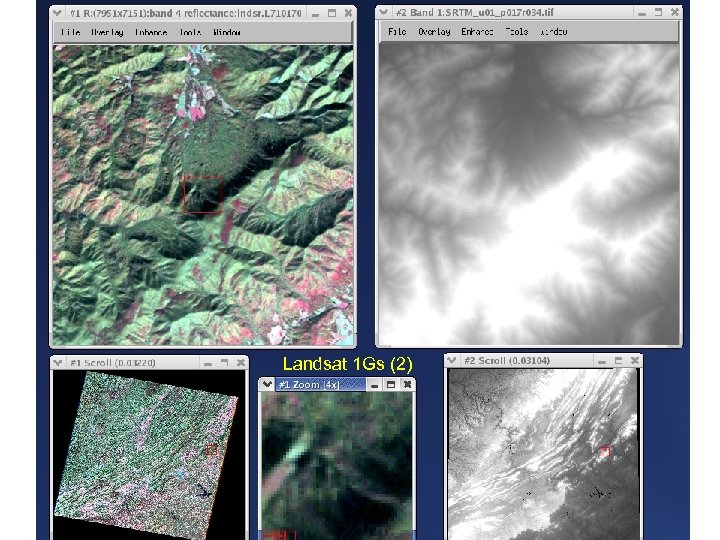Open Enhance menu in window #2 SRTM
The image size is (720, 540).
click(x=477, y=32)
